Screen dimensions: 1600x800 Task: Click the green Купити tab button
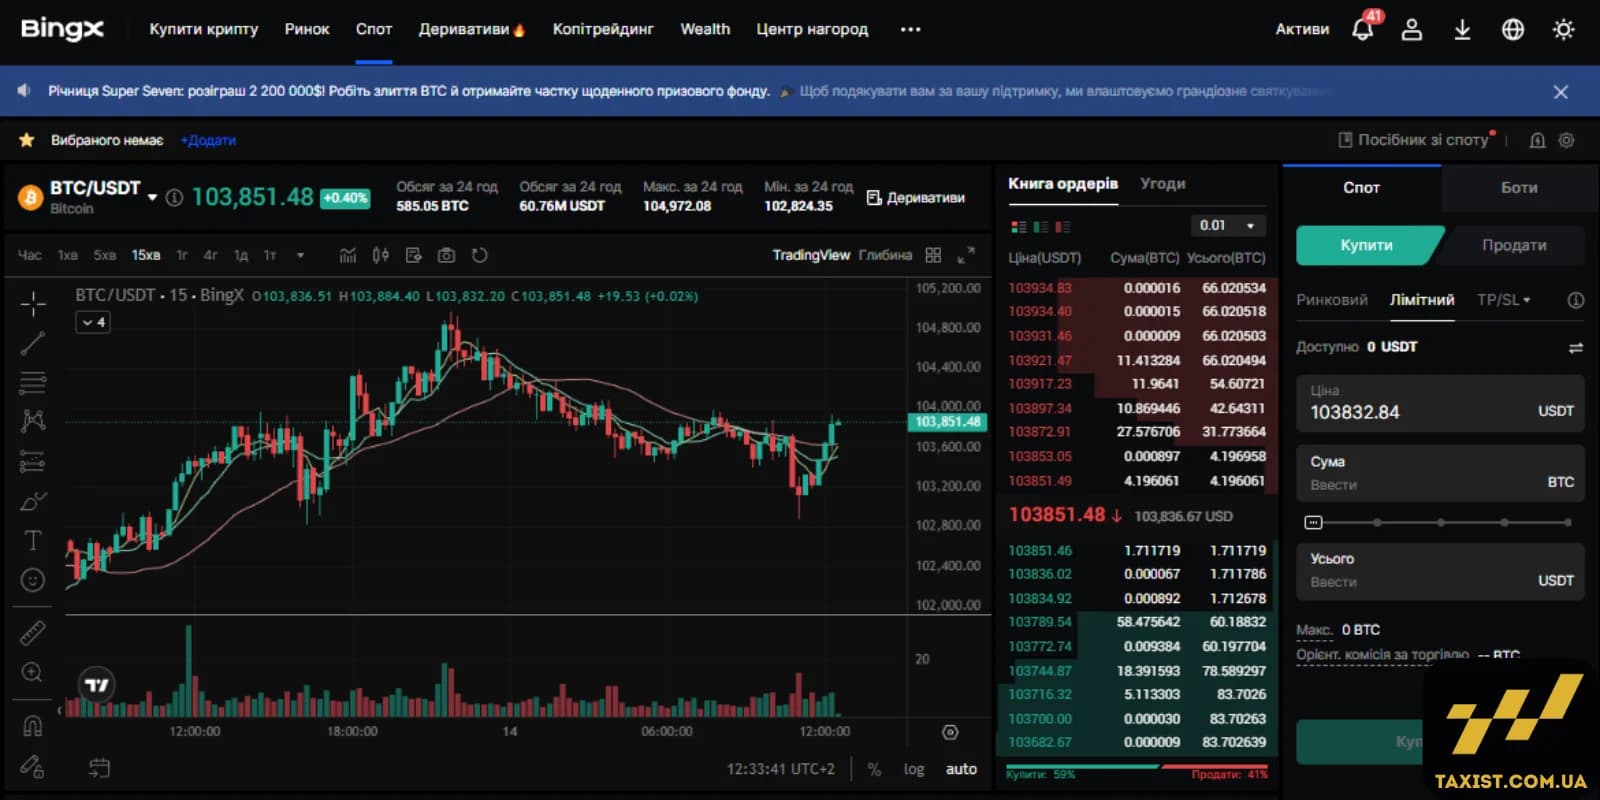click(1367, 245)
